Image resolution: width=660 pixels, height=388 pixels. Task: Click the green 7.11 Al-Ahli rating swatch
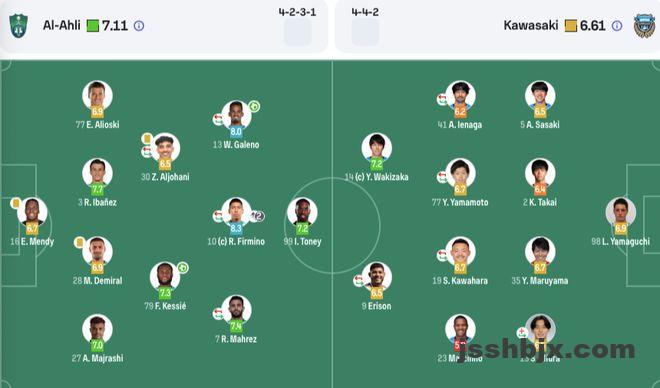(x=93, y=26)
